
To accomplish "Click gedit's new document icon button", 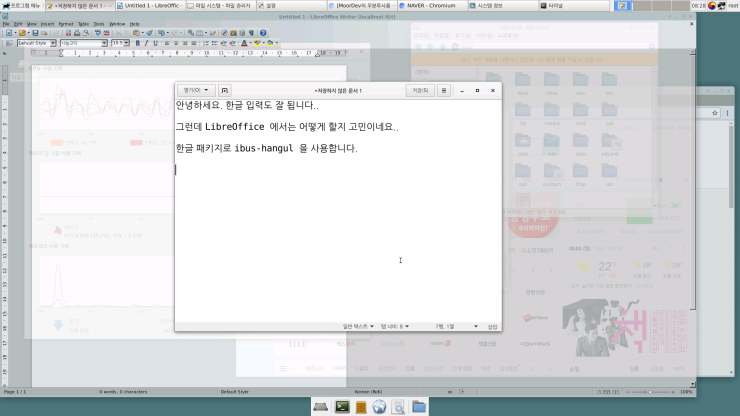I will tap(225, 90).
